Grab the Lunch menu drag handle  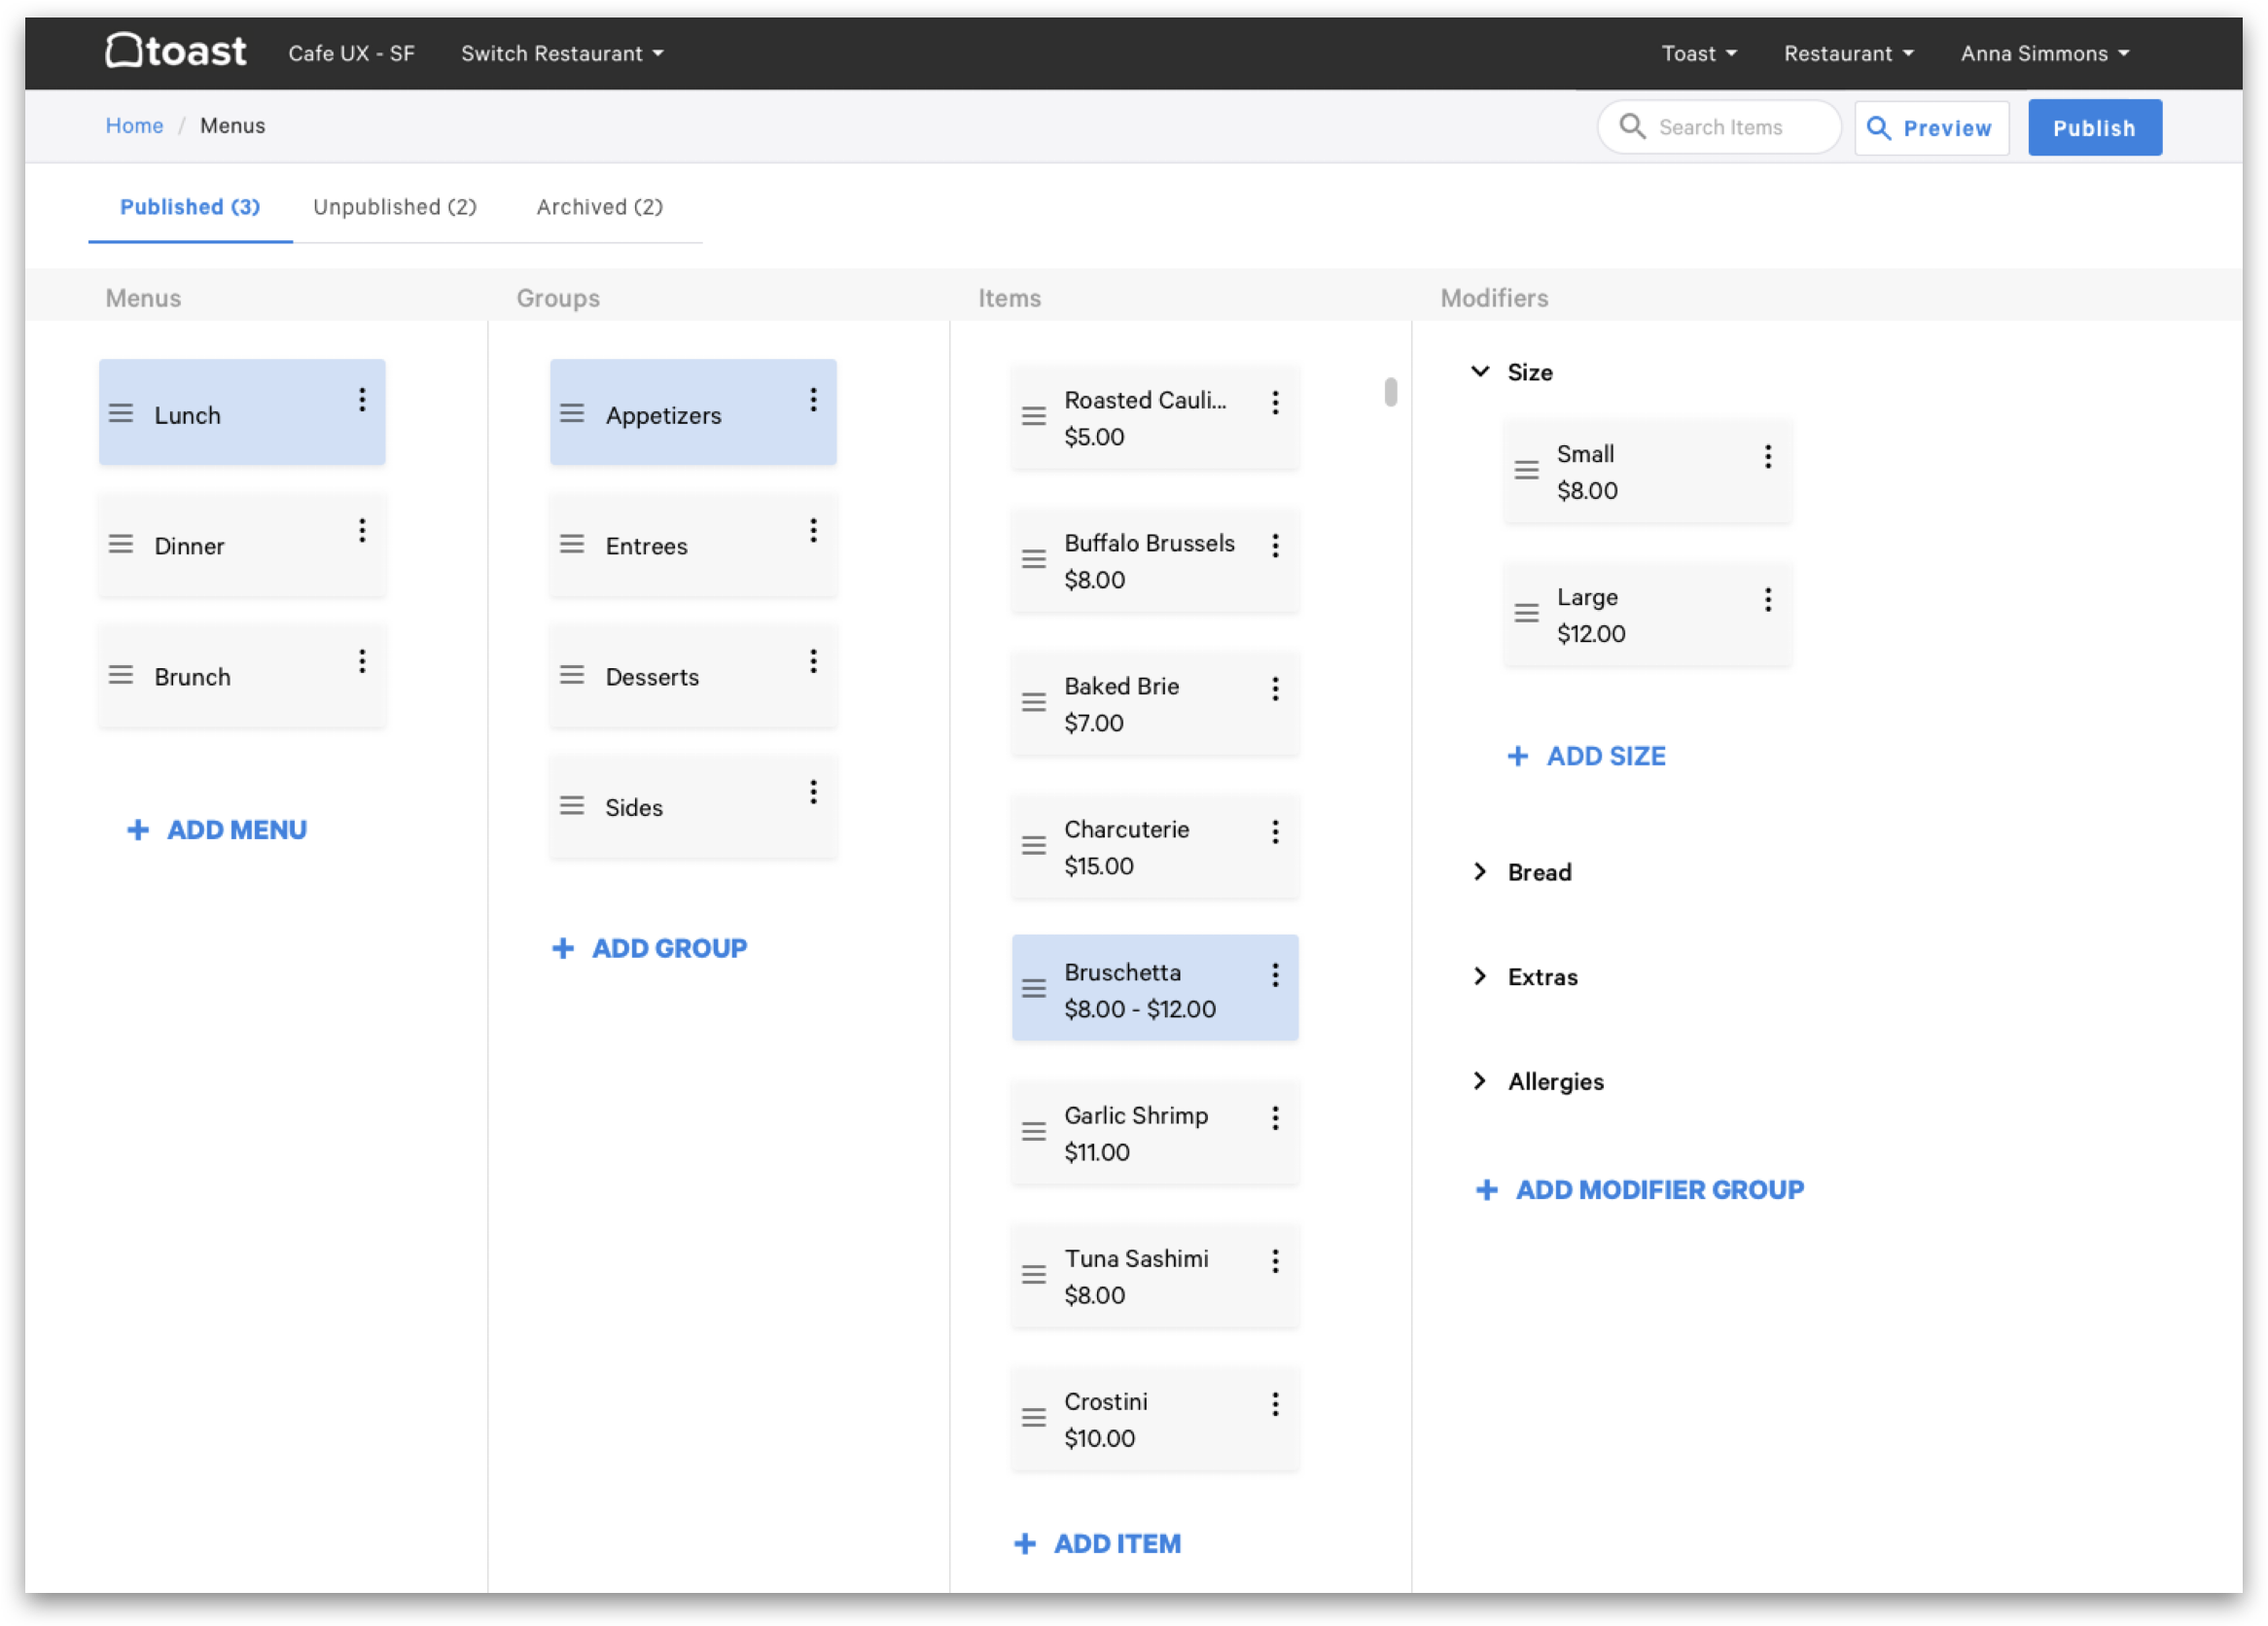click(x=121, y=413)
